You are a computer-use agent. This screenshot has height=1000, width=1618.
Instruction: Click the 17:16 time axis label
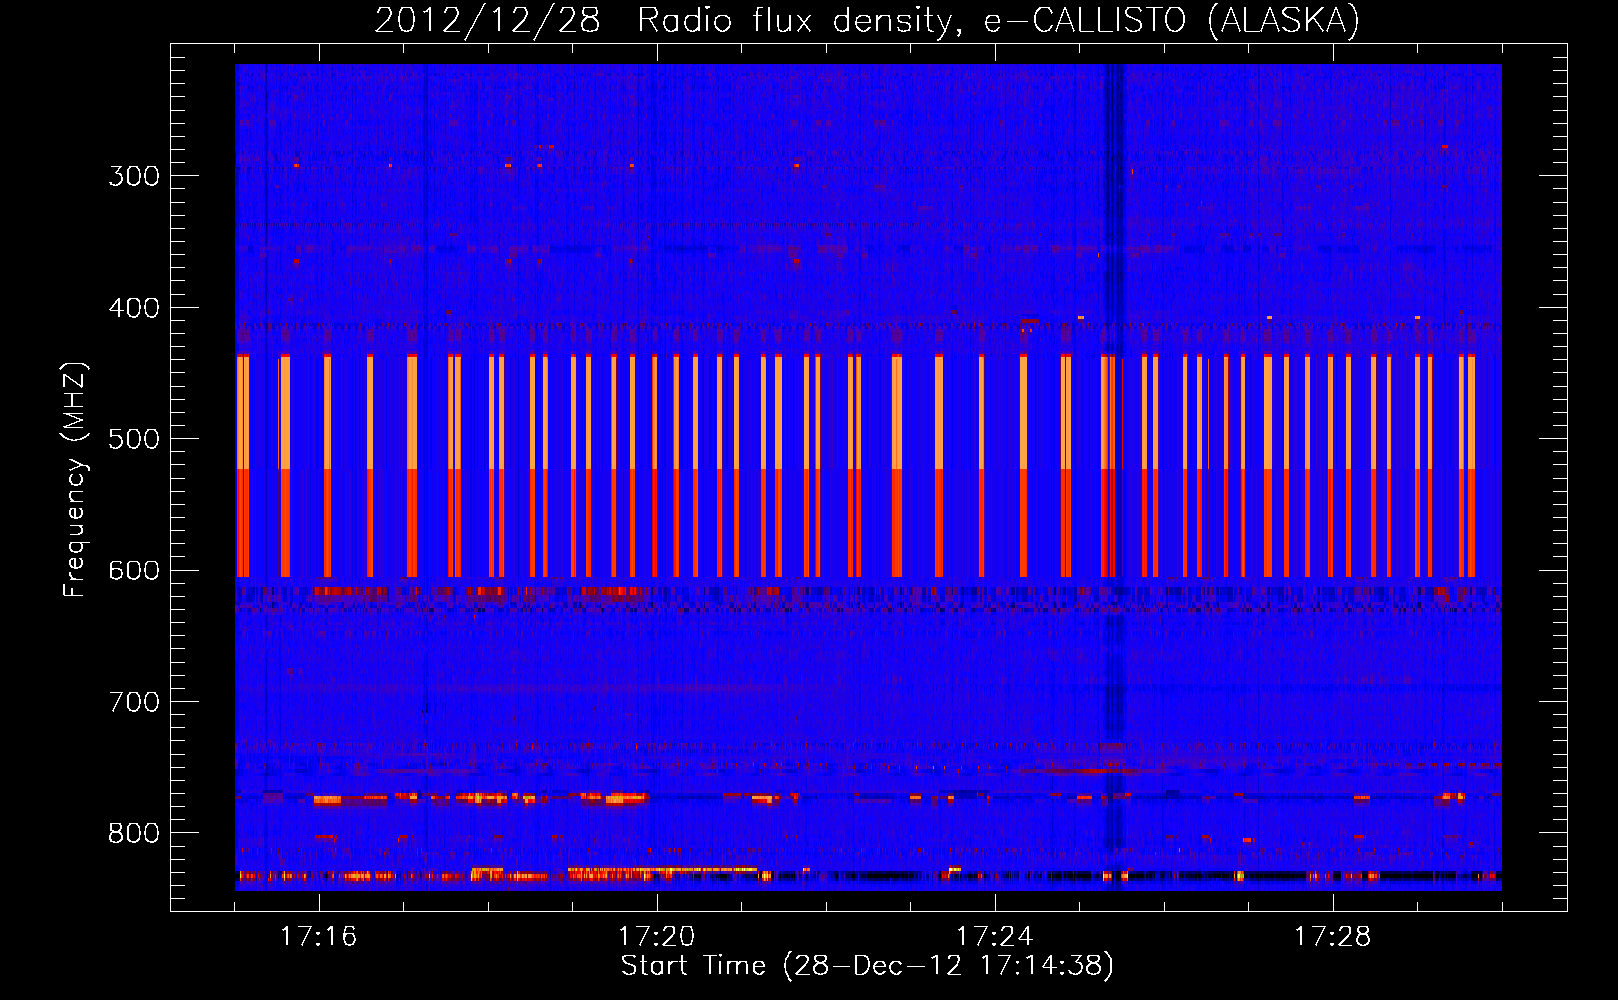pyautogui.click(x=318, y=937)
